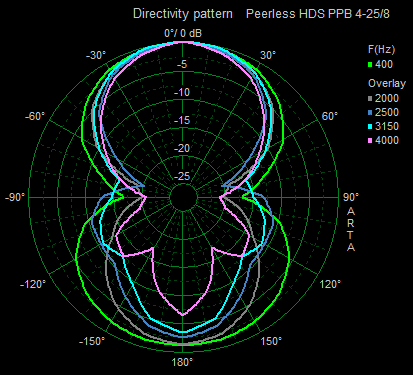Select the 2000 overlay label
Screen dimensions: 413x375
[x=387, y=98]
